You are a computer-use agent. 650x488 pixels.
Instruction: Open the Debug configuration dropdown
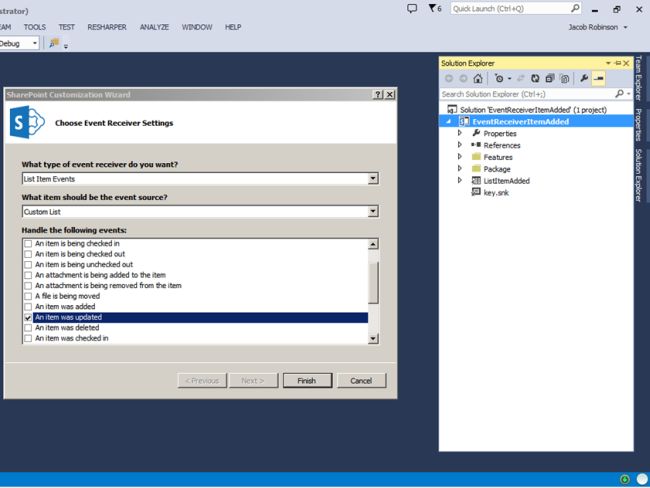pyautogui.click(x=35, y=43)
